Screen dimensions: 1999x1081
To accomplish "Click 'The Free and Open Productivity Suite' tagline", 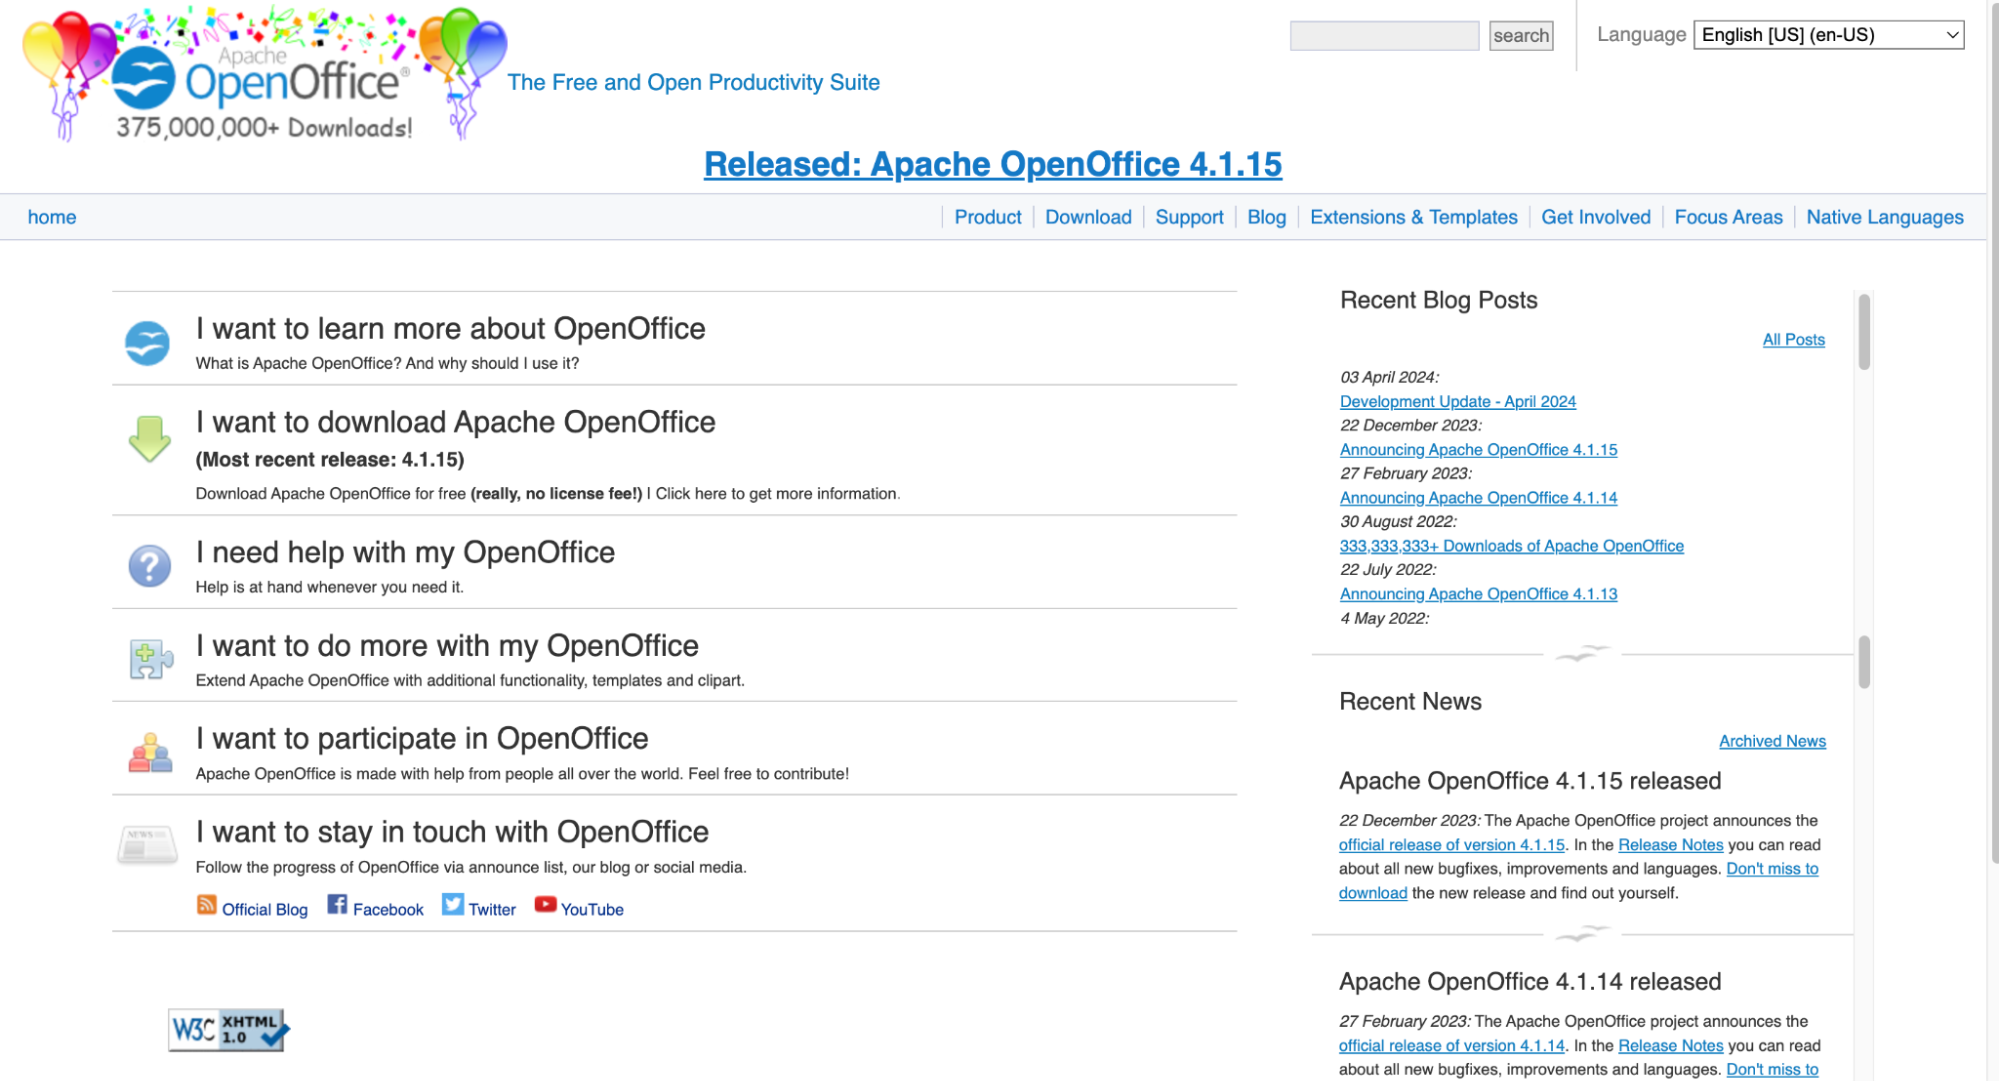I will pos(693,83).
